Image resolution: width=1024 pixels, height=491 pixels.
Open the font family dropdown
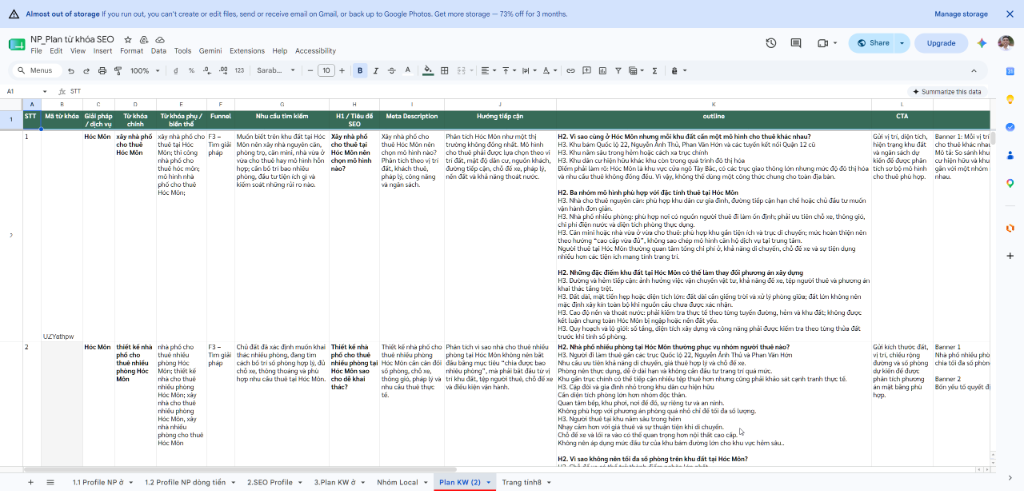click(x=276, y=71)
